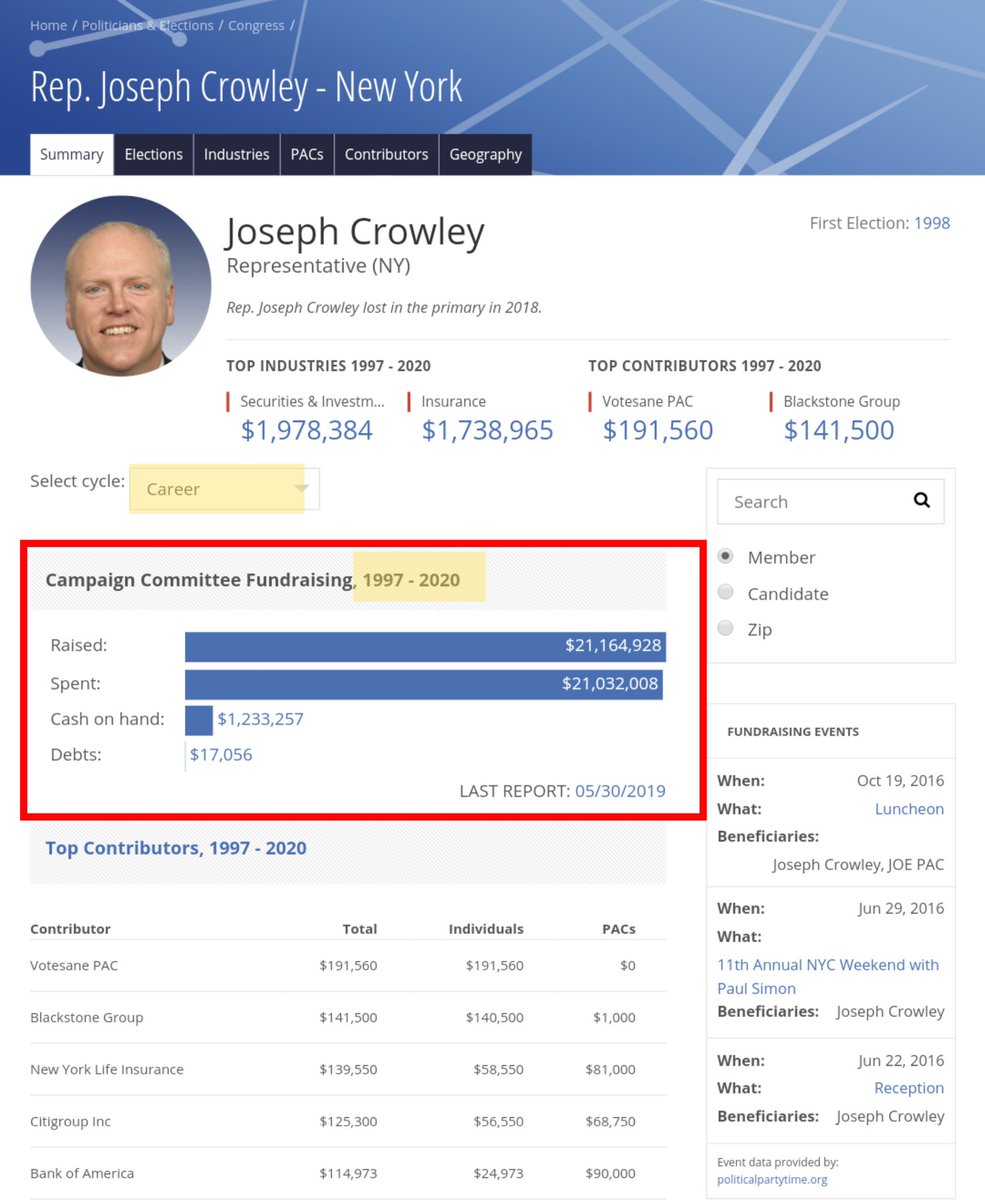
Task: Open the Career cycle dropdown
Action: pyautogui.click(x=222, y=489)
